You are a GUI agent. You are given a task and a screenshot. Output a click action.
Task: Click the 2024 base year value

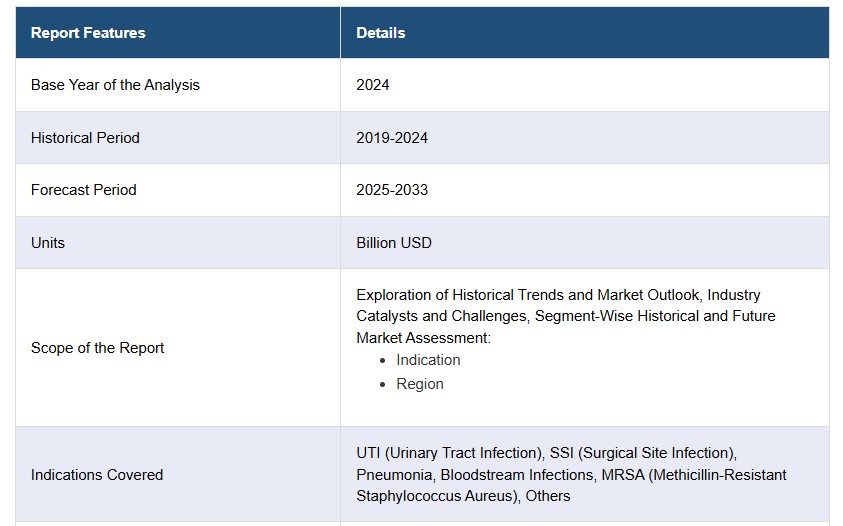pyautogui.click(x=373, y=85)
